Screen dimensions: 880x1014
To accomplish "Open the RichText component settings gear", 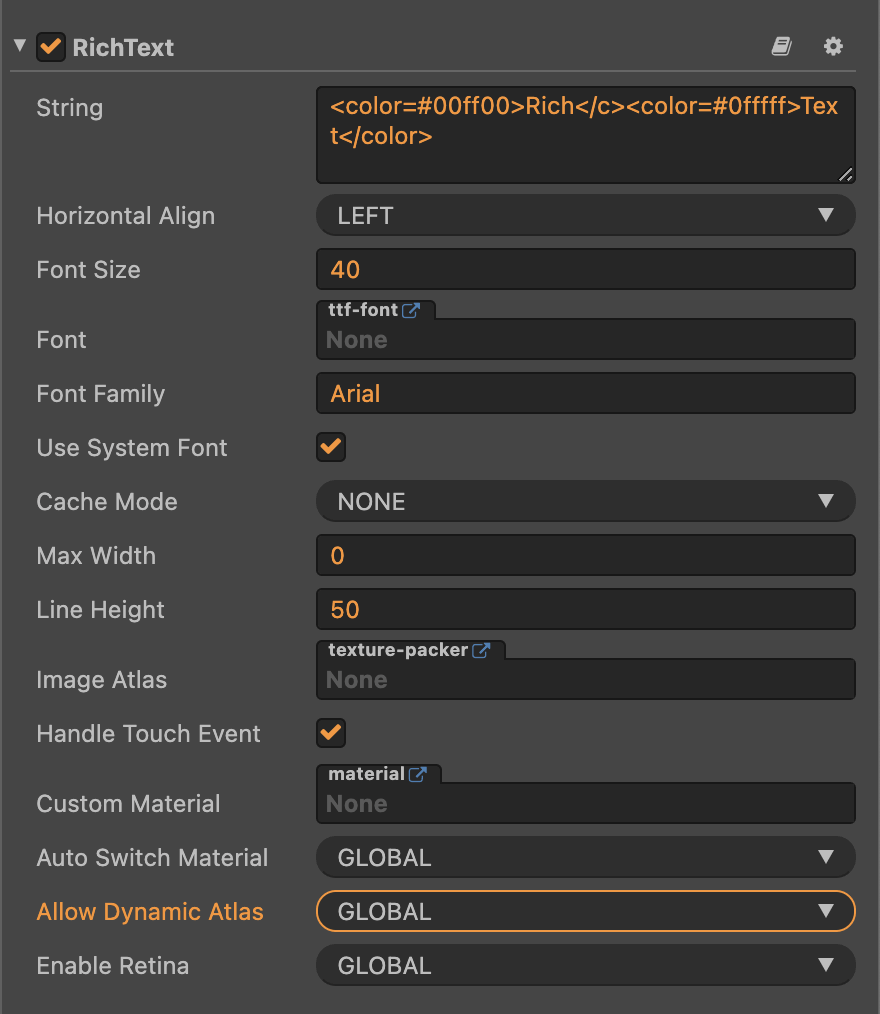I will click(833, 47).
